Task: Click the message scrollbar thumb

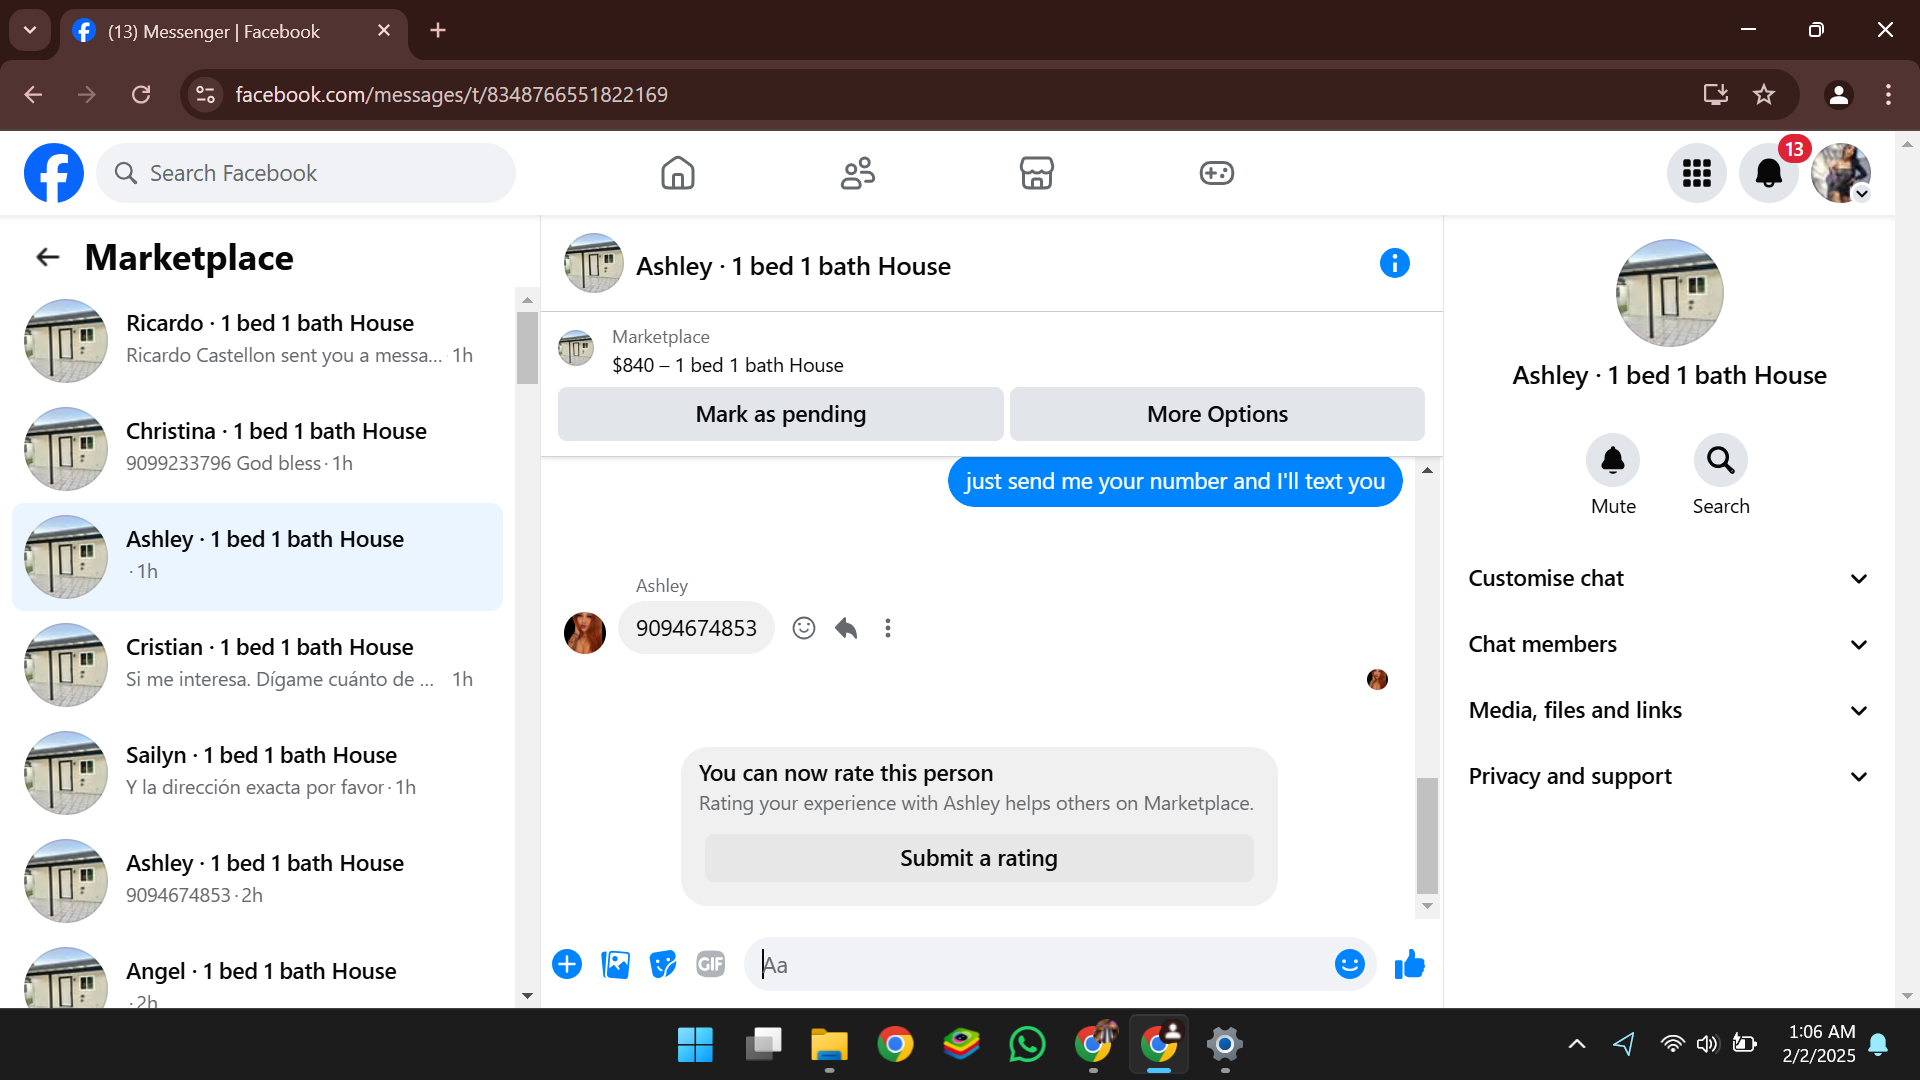Action: point(1427,835)
